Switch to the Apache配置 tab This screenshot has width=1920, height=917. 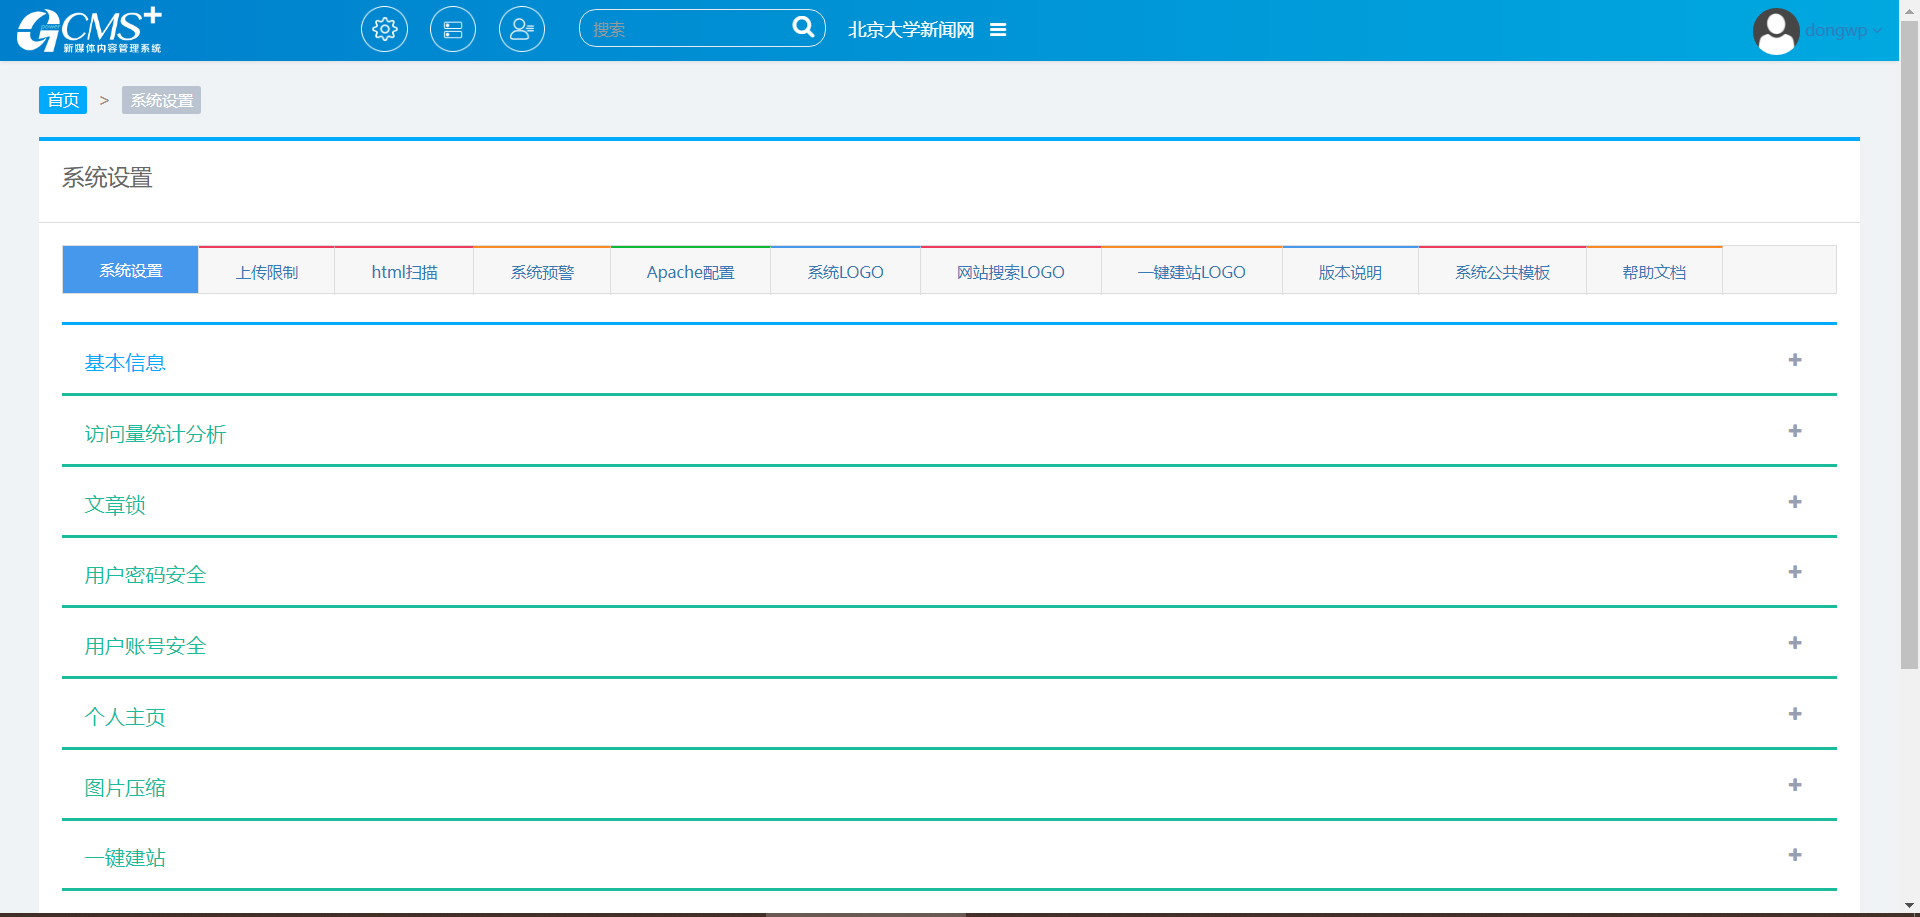(x=690, y=272)
